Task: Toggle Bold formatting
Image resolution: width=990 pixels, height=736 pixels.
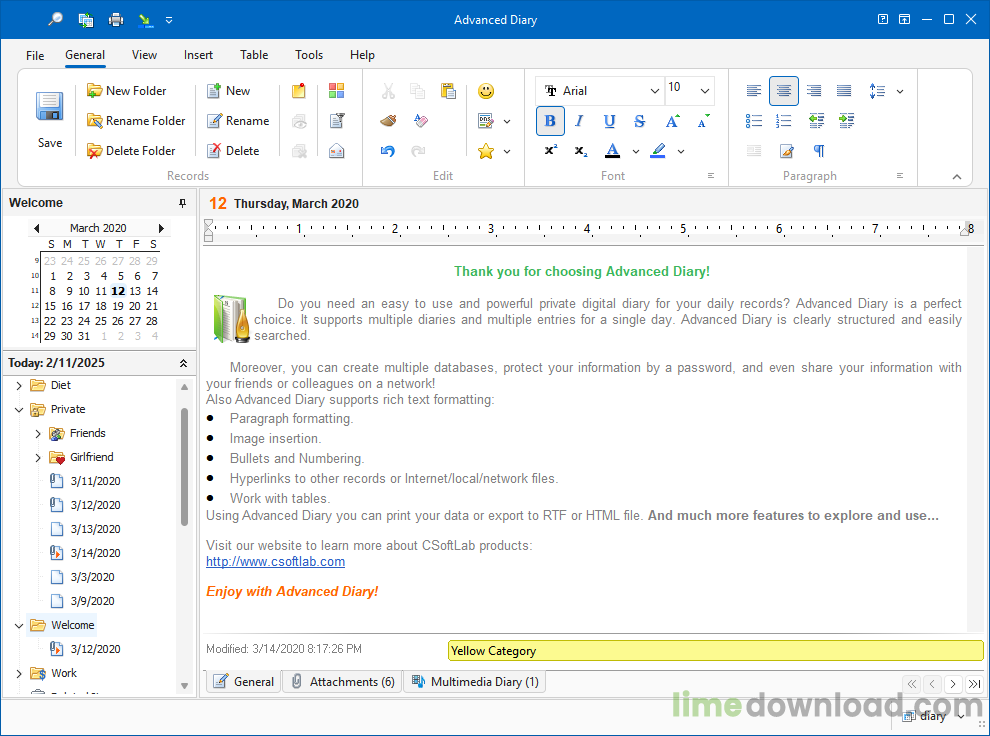Action: click(550, 121)
